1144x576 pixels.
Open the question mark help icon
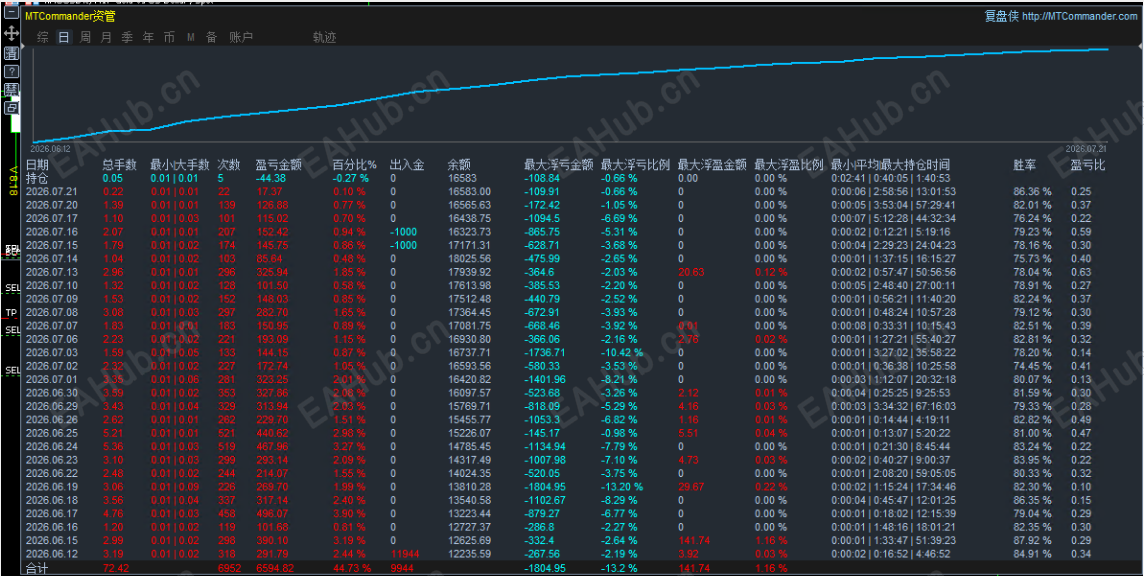coord(11,72)
